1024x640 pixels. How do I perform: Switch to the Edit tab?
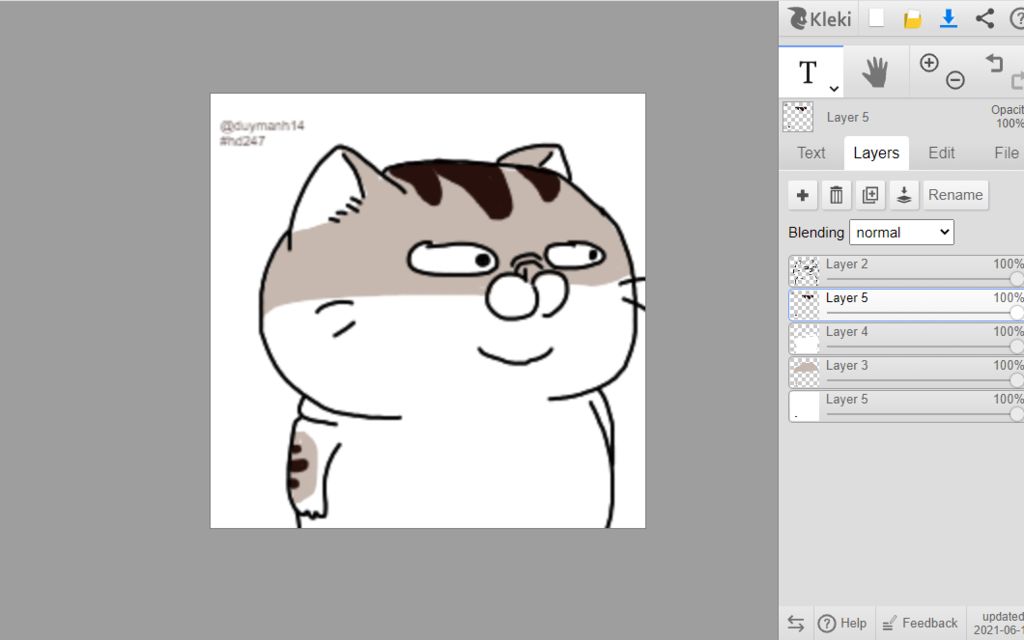point(941,153)
